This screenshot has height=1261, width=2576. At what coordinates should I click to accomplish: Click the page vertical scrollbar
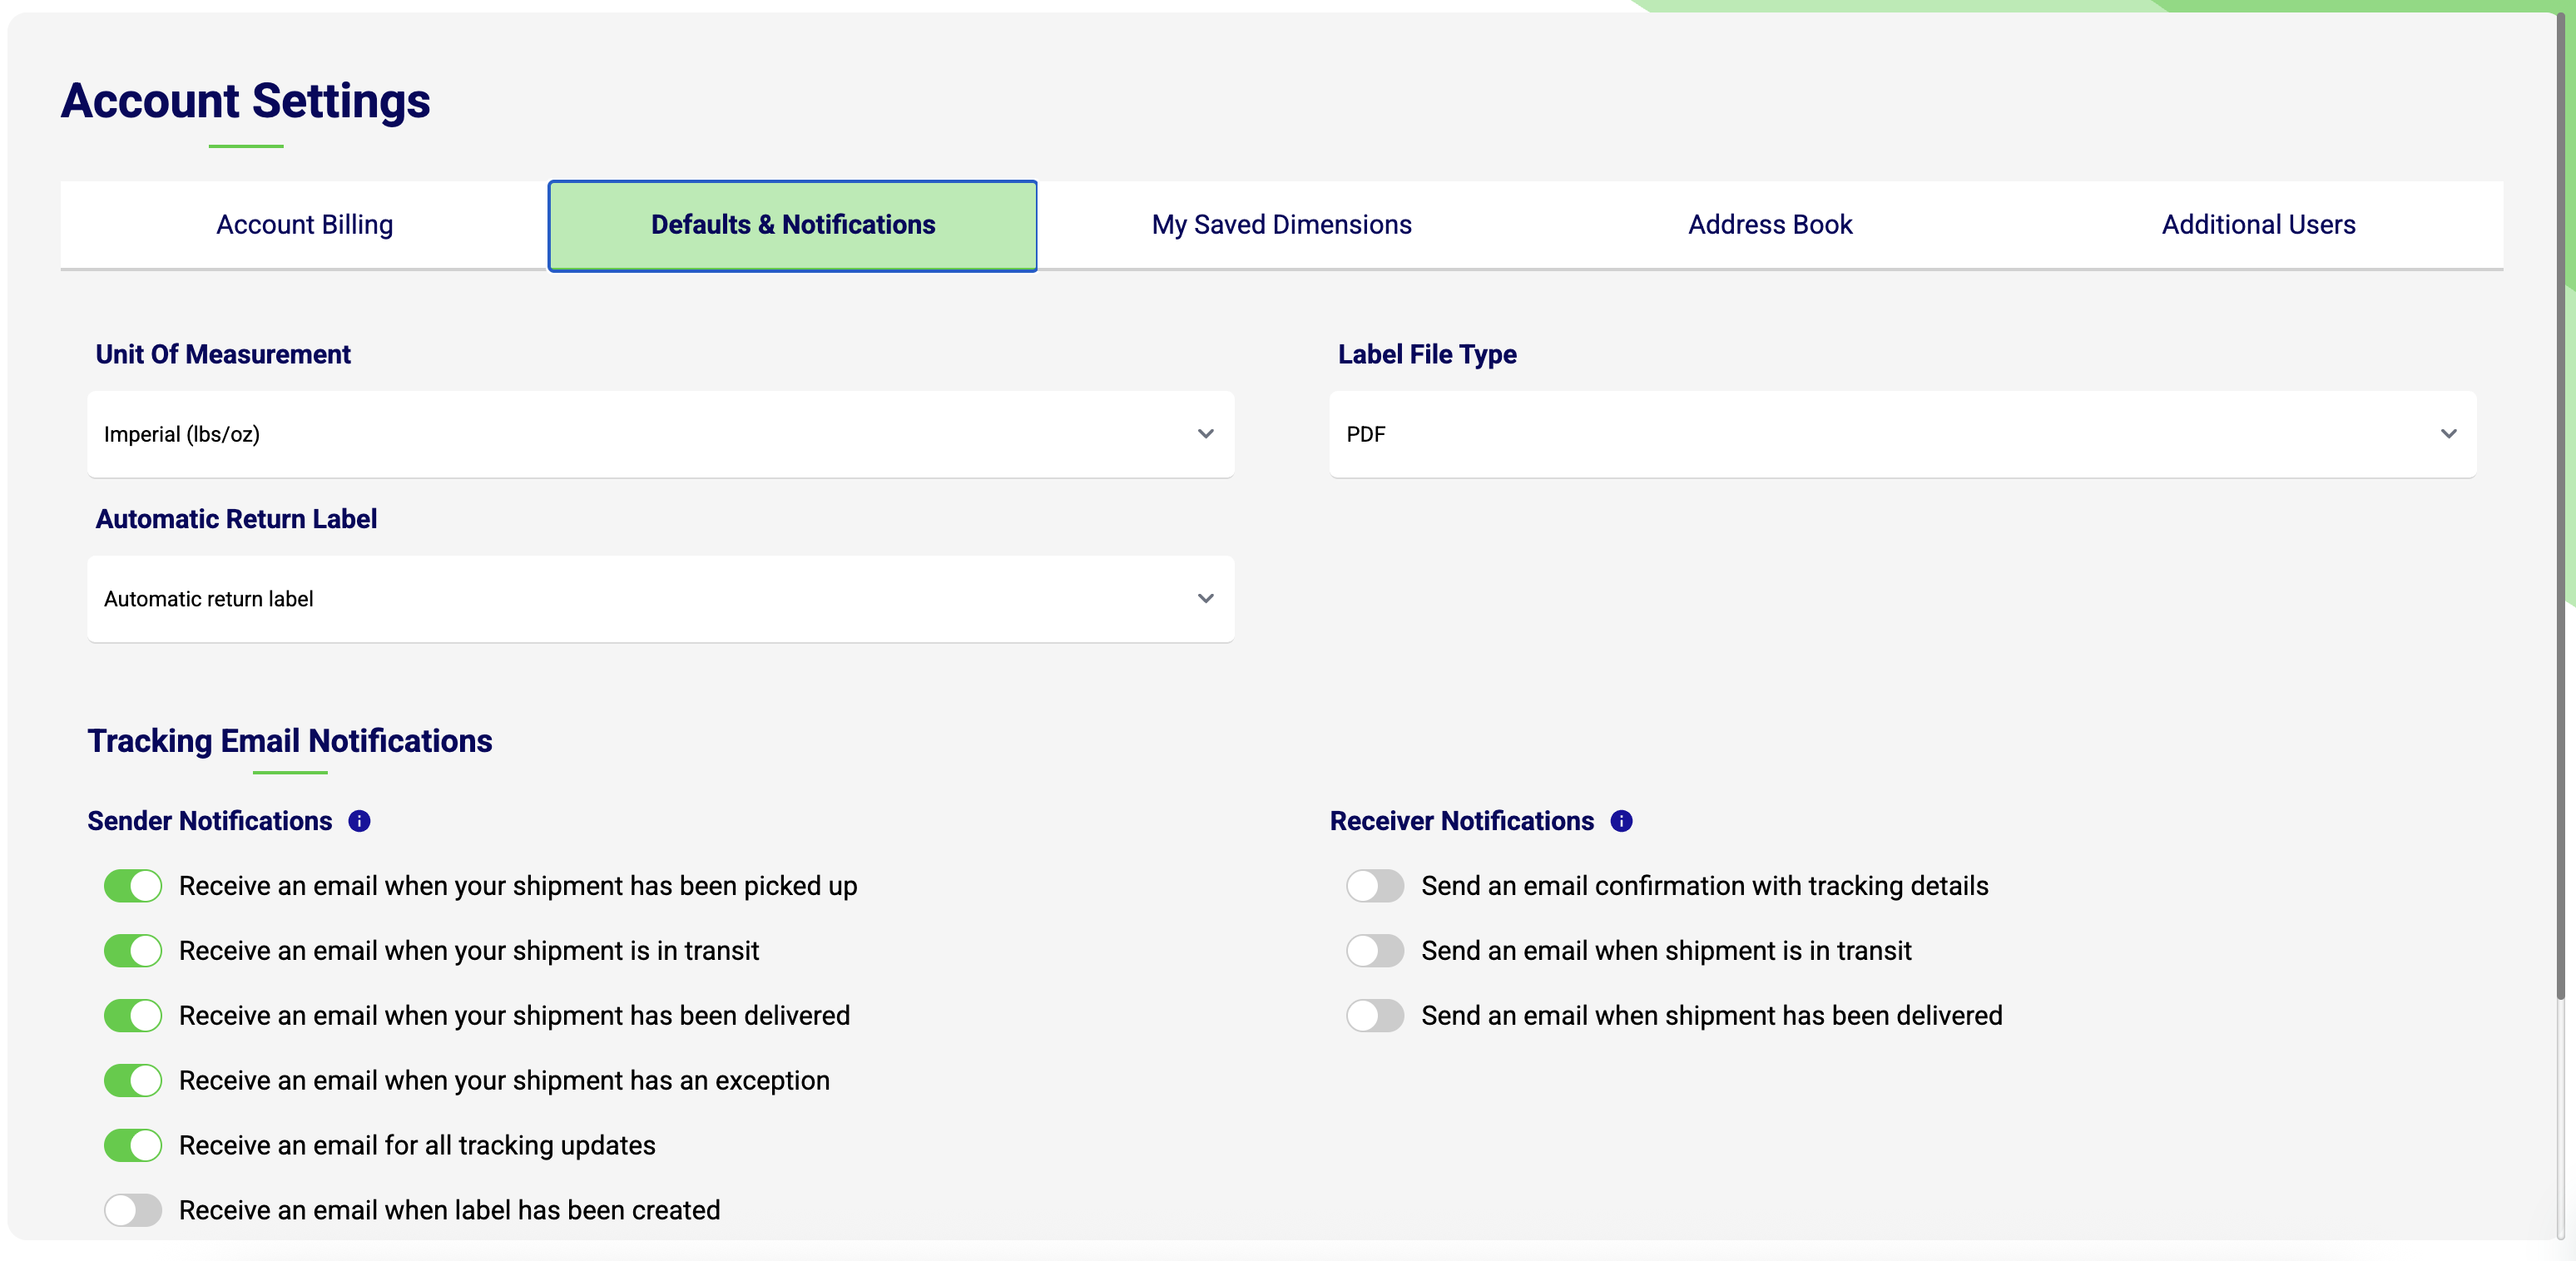(2563, 500)
